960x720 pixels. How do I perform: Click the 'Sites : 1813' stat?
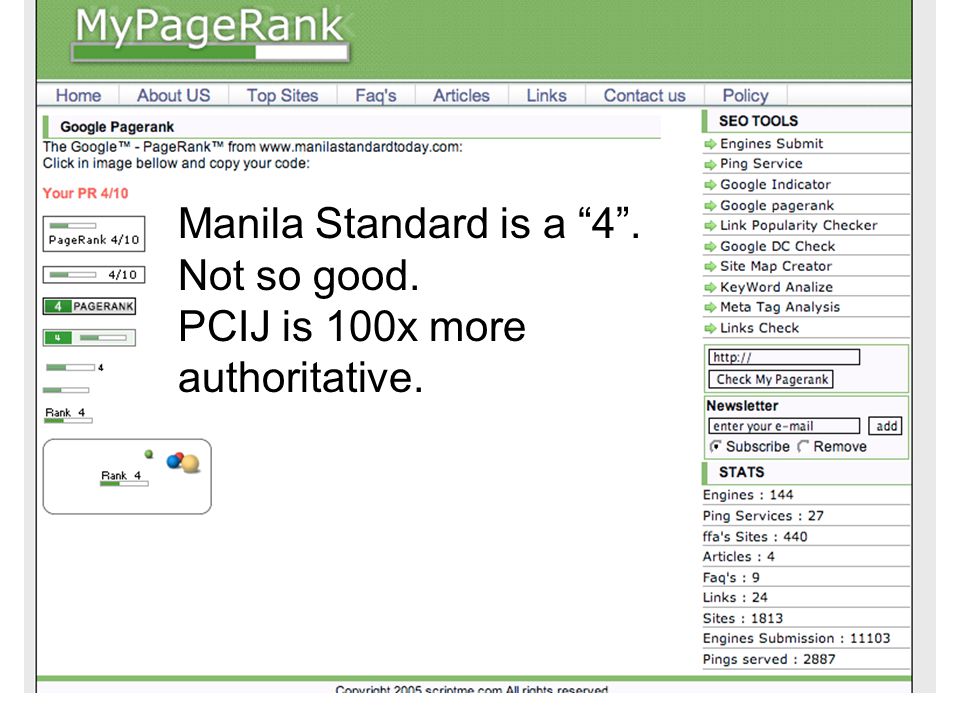tap(743, 618)
